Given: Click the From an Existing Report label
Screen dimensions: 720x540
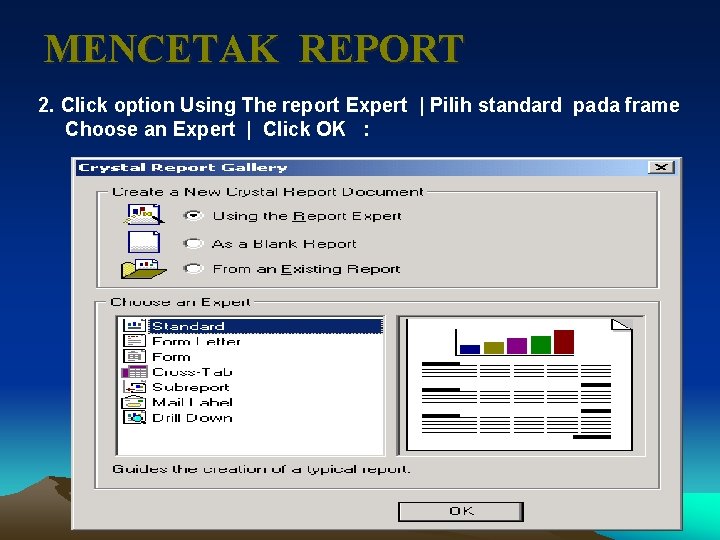Looking at the screenshot, I should [307, 269].
